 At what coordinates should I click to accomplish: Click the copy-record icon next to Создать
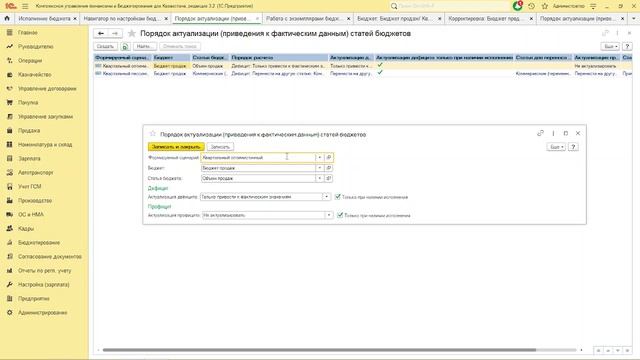(x=125, y=47)
